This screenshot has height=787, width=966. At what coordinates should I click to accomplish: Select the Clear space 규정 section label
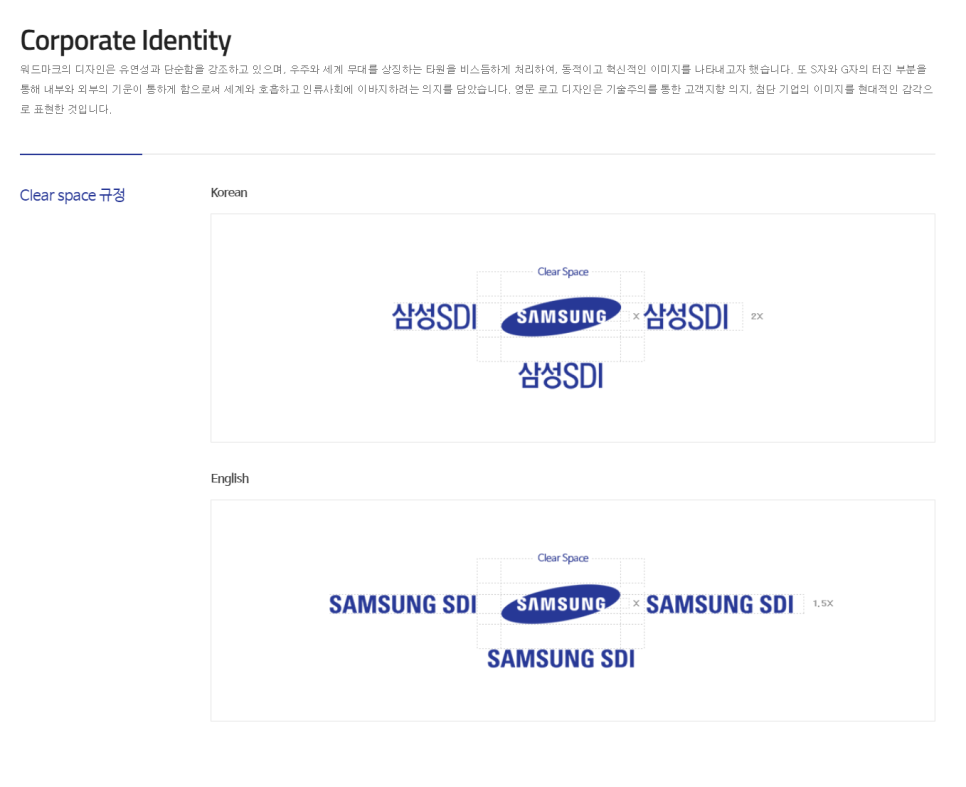[x=72, y=195]
